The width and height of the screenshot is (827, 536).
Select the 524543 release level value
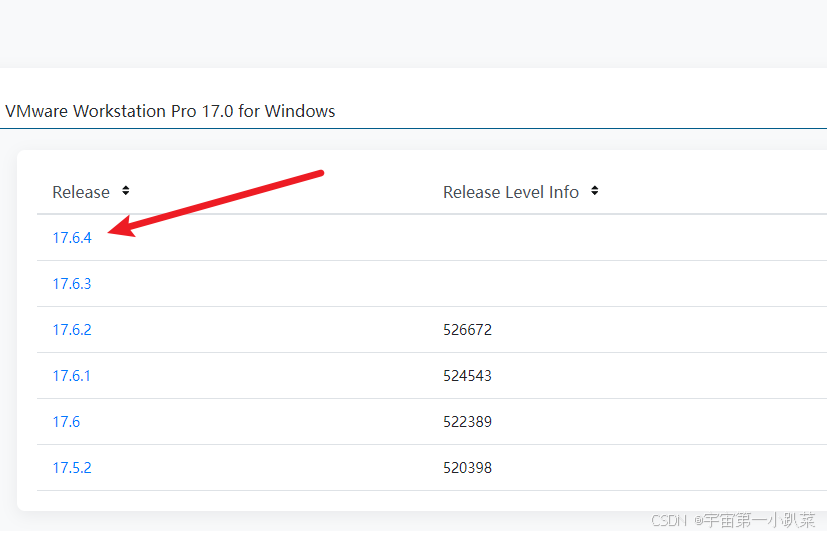tap(467, 376)
